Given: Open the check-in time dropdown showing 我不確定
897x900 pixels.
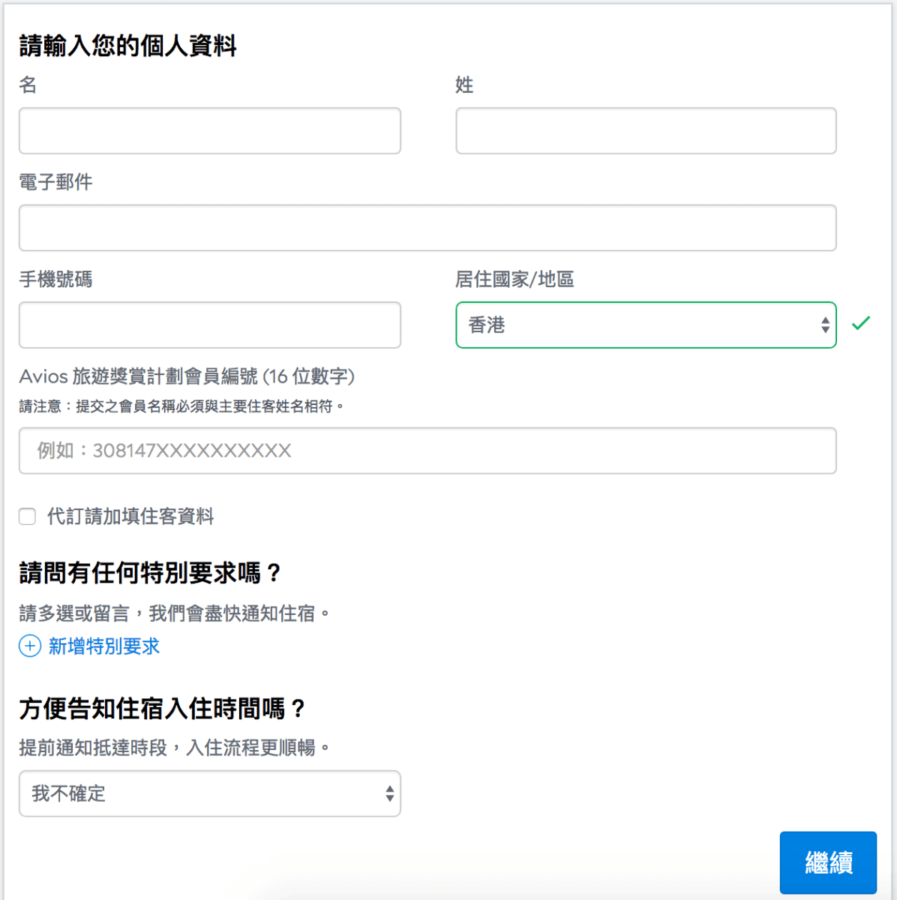Looking at the screenshot, I should click(210, 794).
